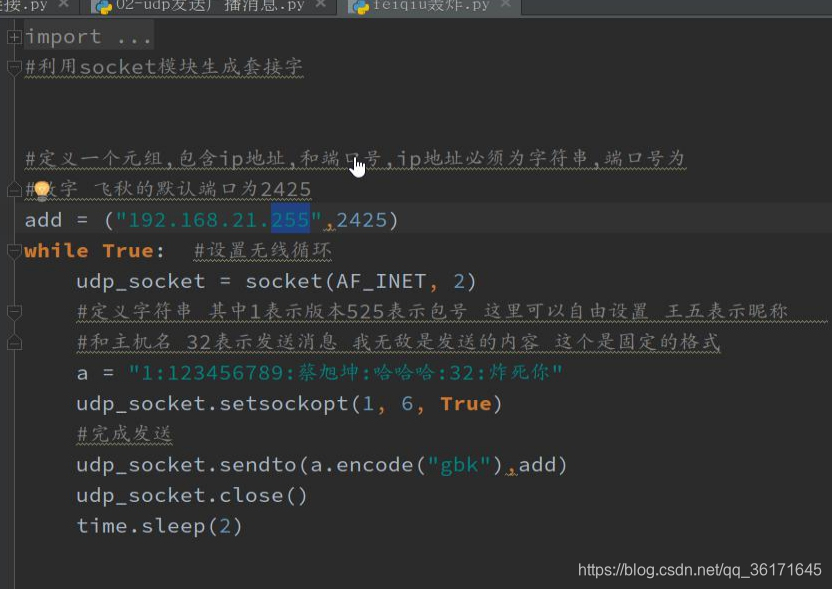
Task: Open the yellow lightbulb intention actions
Action: [42, 190]
